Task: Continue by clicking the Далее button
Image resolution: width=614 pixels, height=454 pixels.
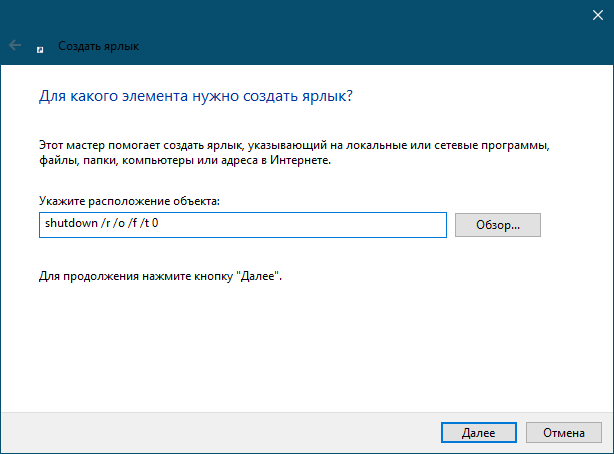Action: point(479,432)
